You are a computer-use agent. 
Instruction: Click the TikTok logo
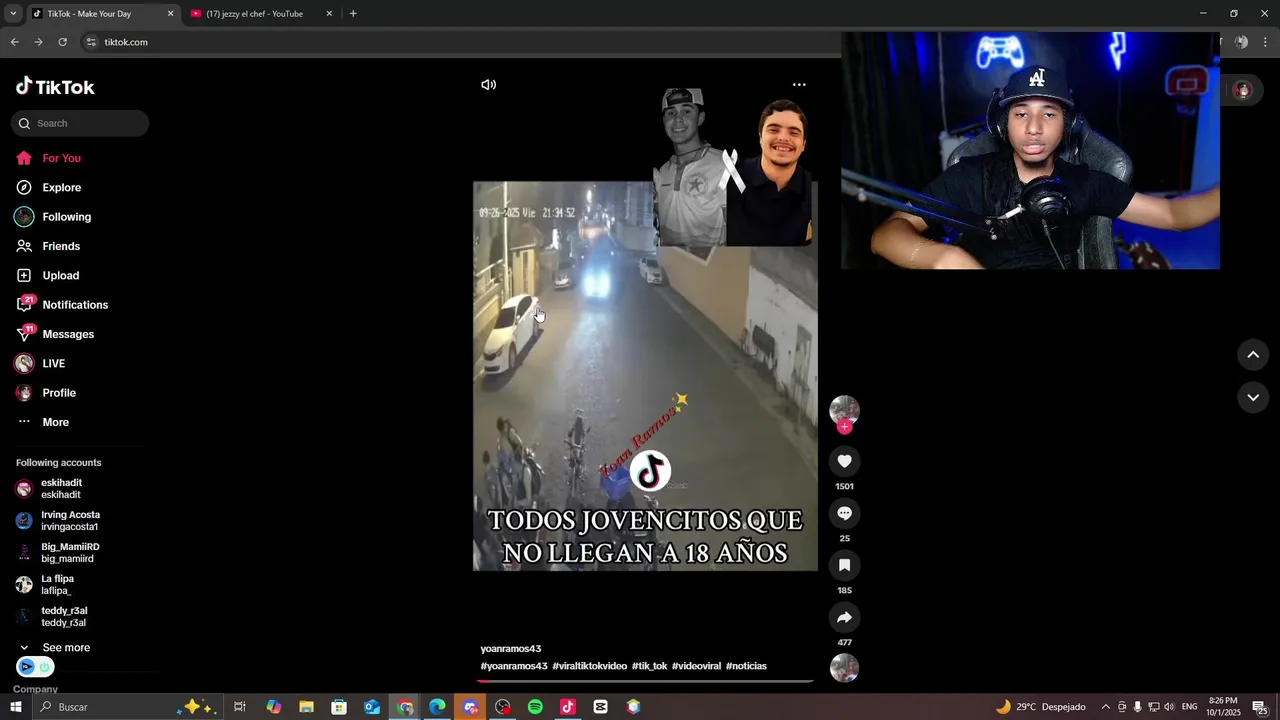(55, 87)
